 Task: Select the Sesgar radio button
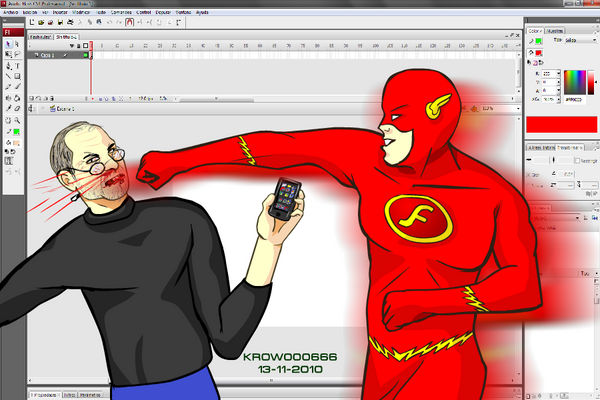(x=529, y=186)
